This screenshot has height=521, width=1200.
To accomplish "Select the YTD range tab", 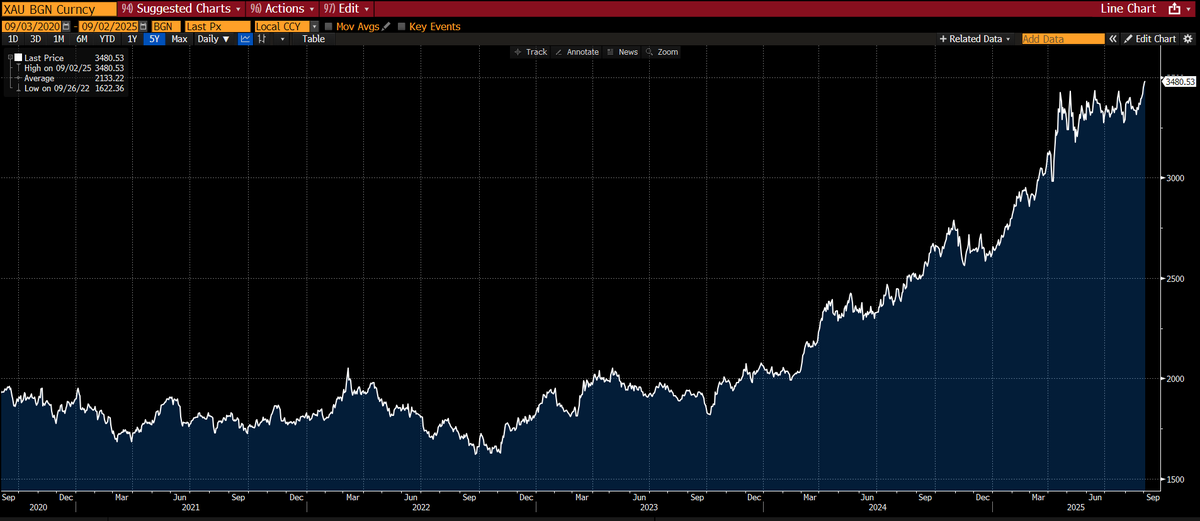I will point(107,39).
